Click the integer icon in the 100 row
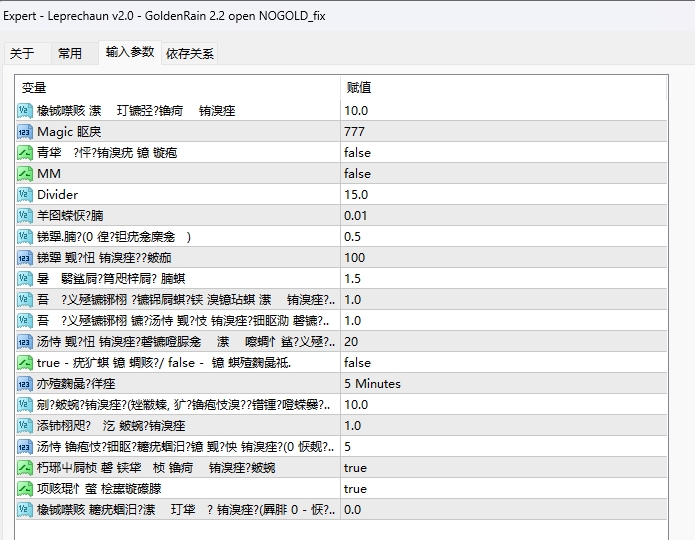This screenshot has width=695, height=540. [25, 258]
